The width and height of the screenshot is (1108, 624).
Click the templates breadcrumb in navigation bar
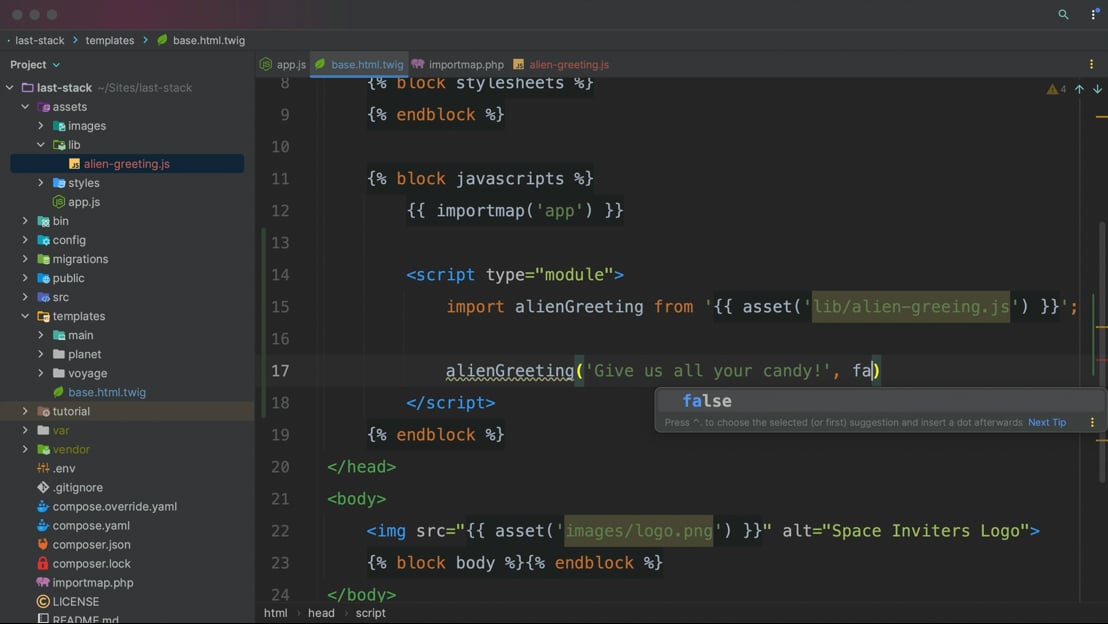point(109,40)
